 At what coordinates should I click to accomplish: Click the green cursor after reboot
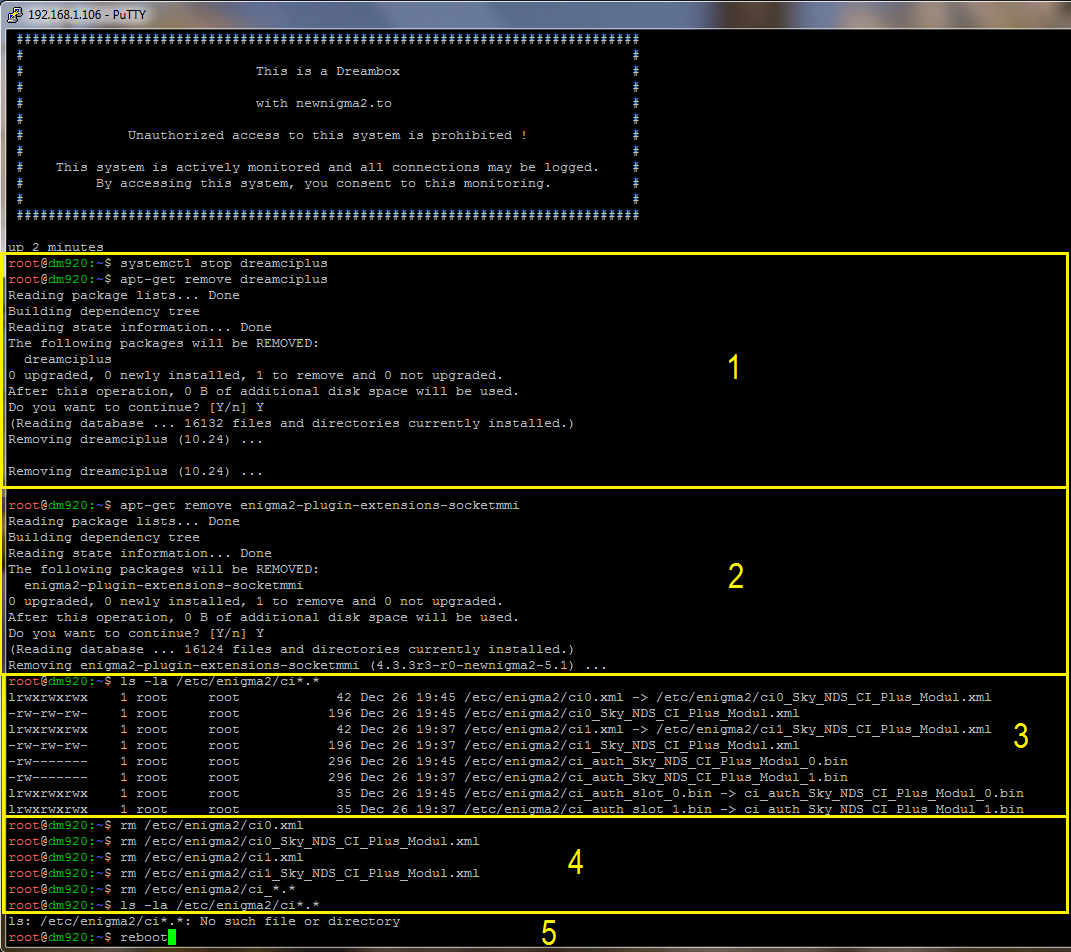(x=172, y=937)
